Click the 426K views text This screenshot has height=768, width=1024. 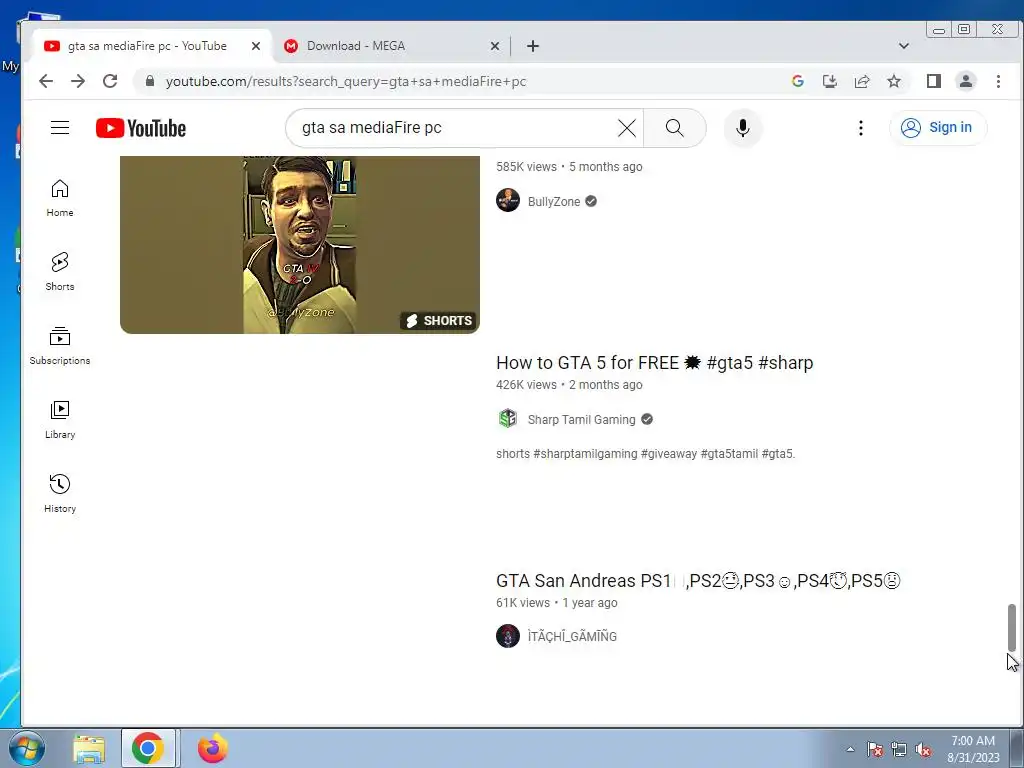[526, 385]
